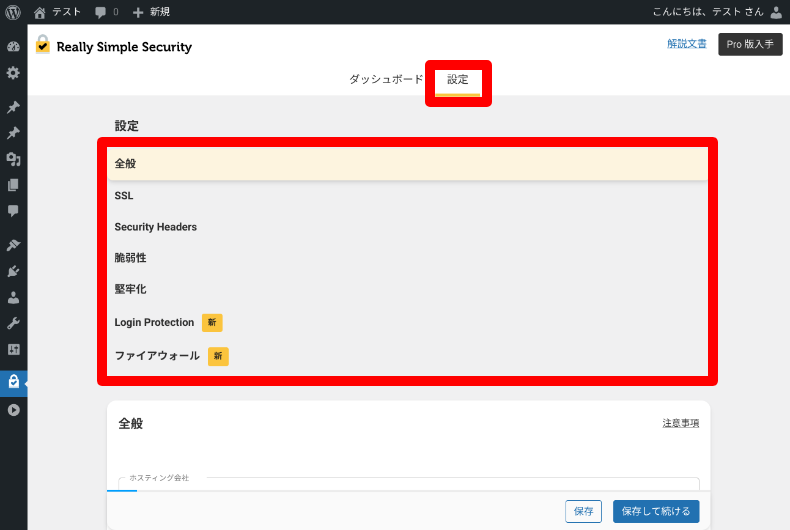Switch to the ダッシュボード tab
Viewport: 790px width, 530px height.
coord(386,79)
